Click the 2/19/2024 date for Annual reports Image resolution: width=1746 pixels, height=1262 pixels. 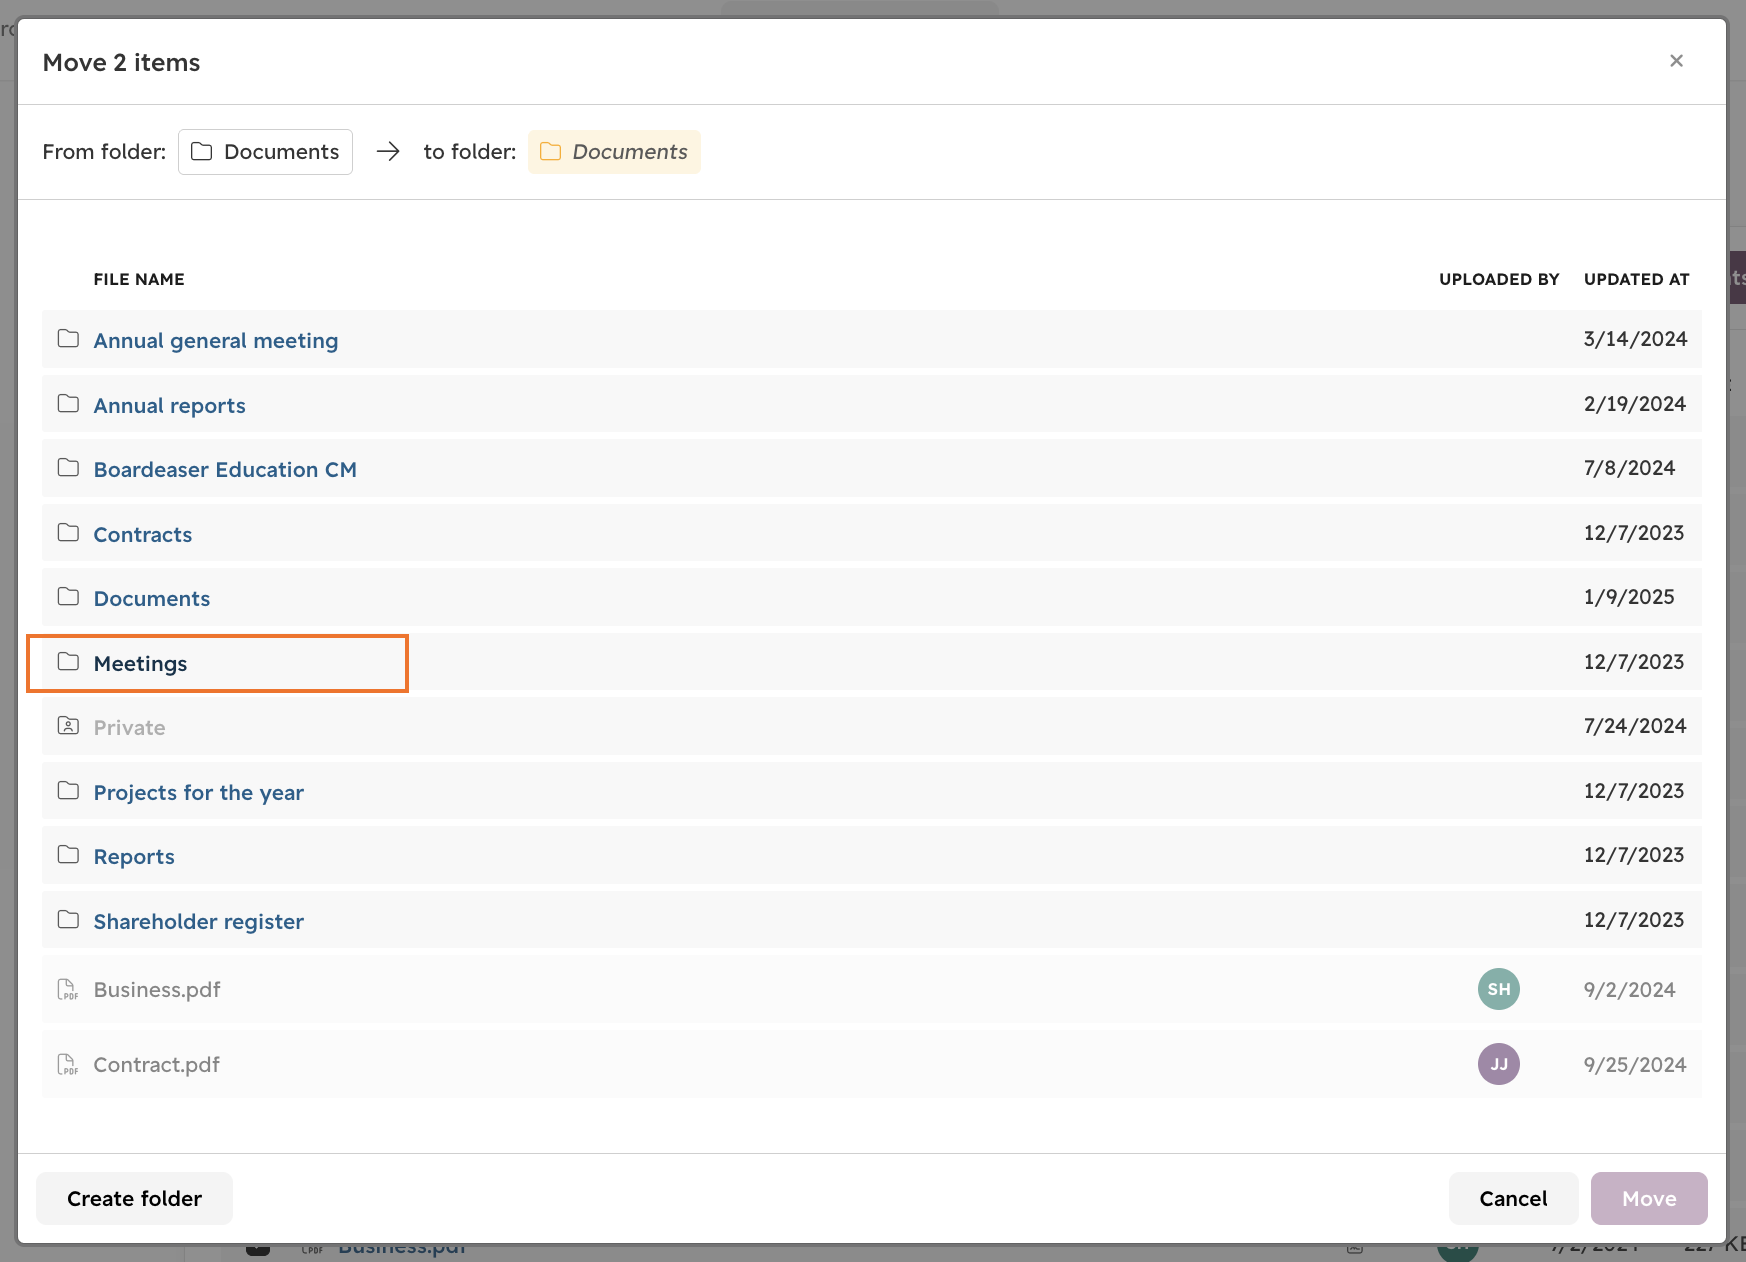click(x=1635, y=404)
